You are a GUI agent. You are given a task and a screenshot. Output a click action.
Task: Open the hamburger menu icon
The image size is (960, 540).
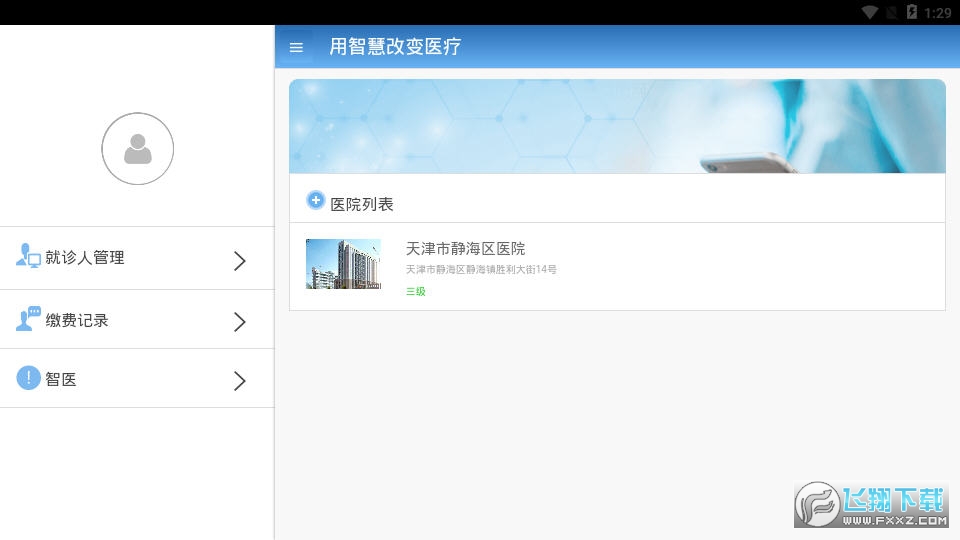[x=296, y=47]
